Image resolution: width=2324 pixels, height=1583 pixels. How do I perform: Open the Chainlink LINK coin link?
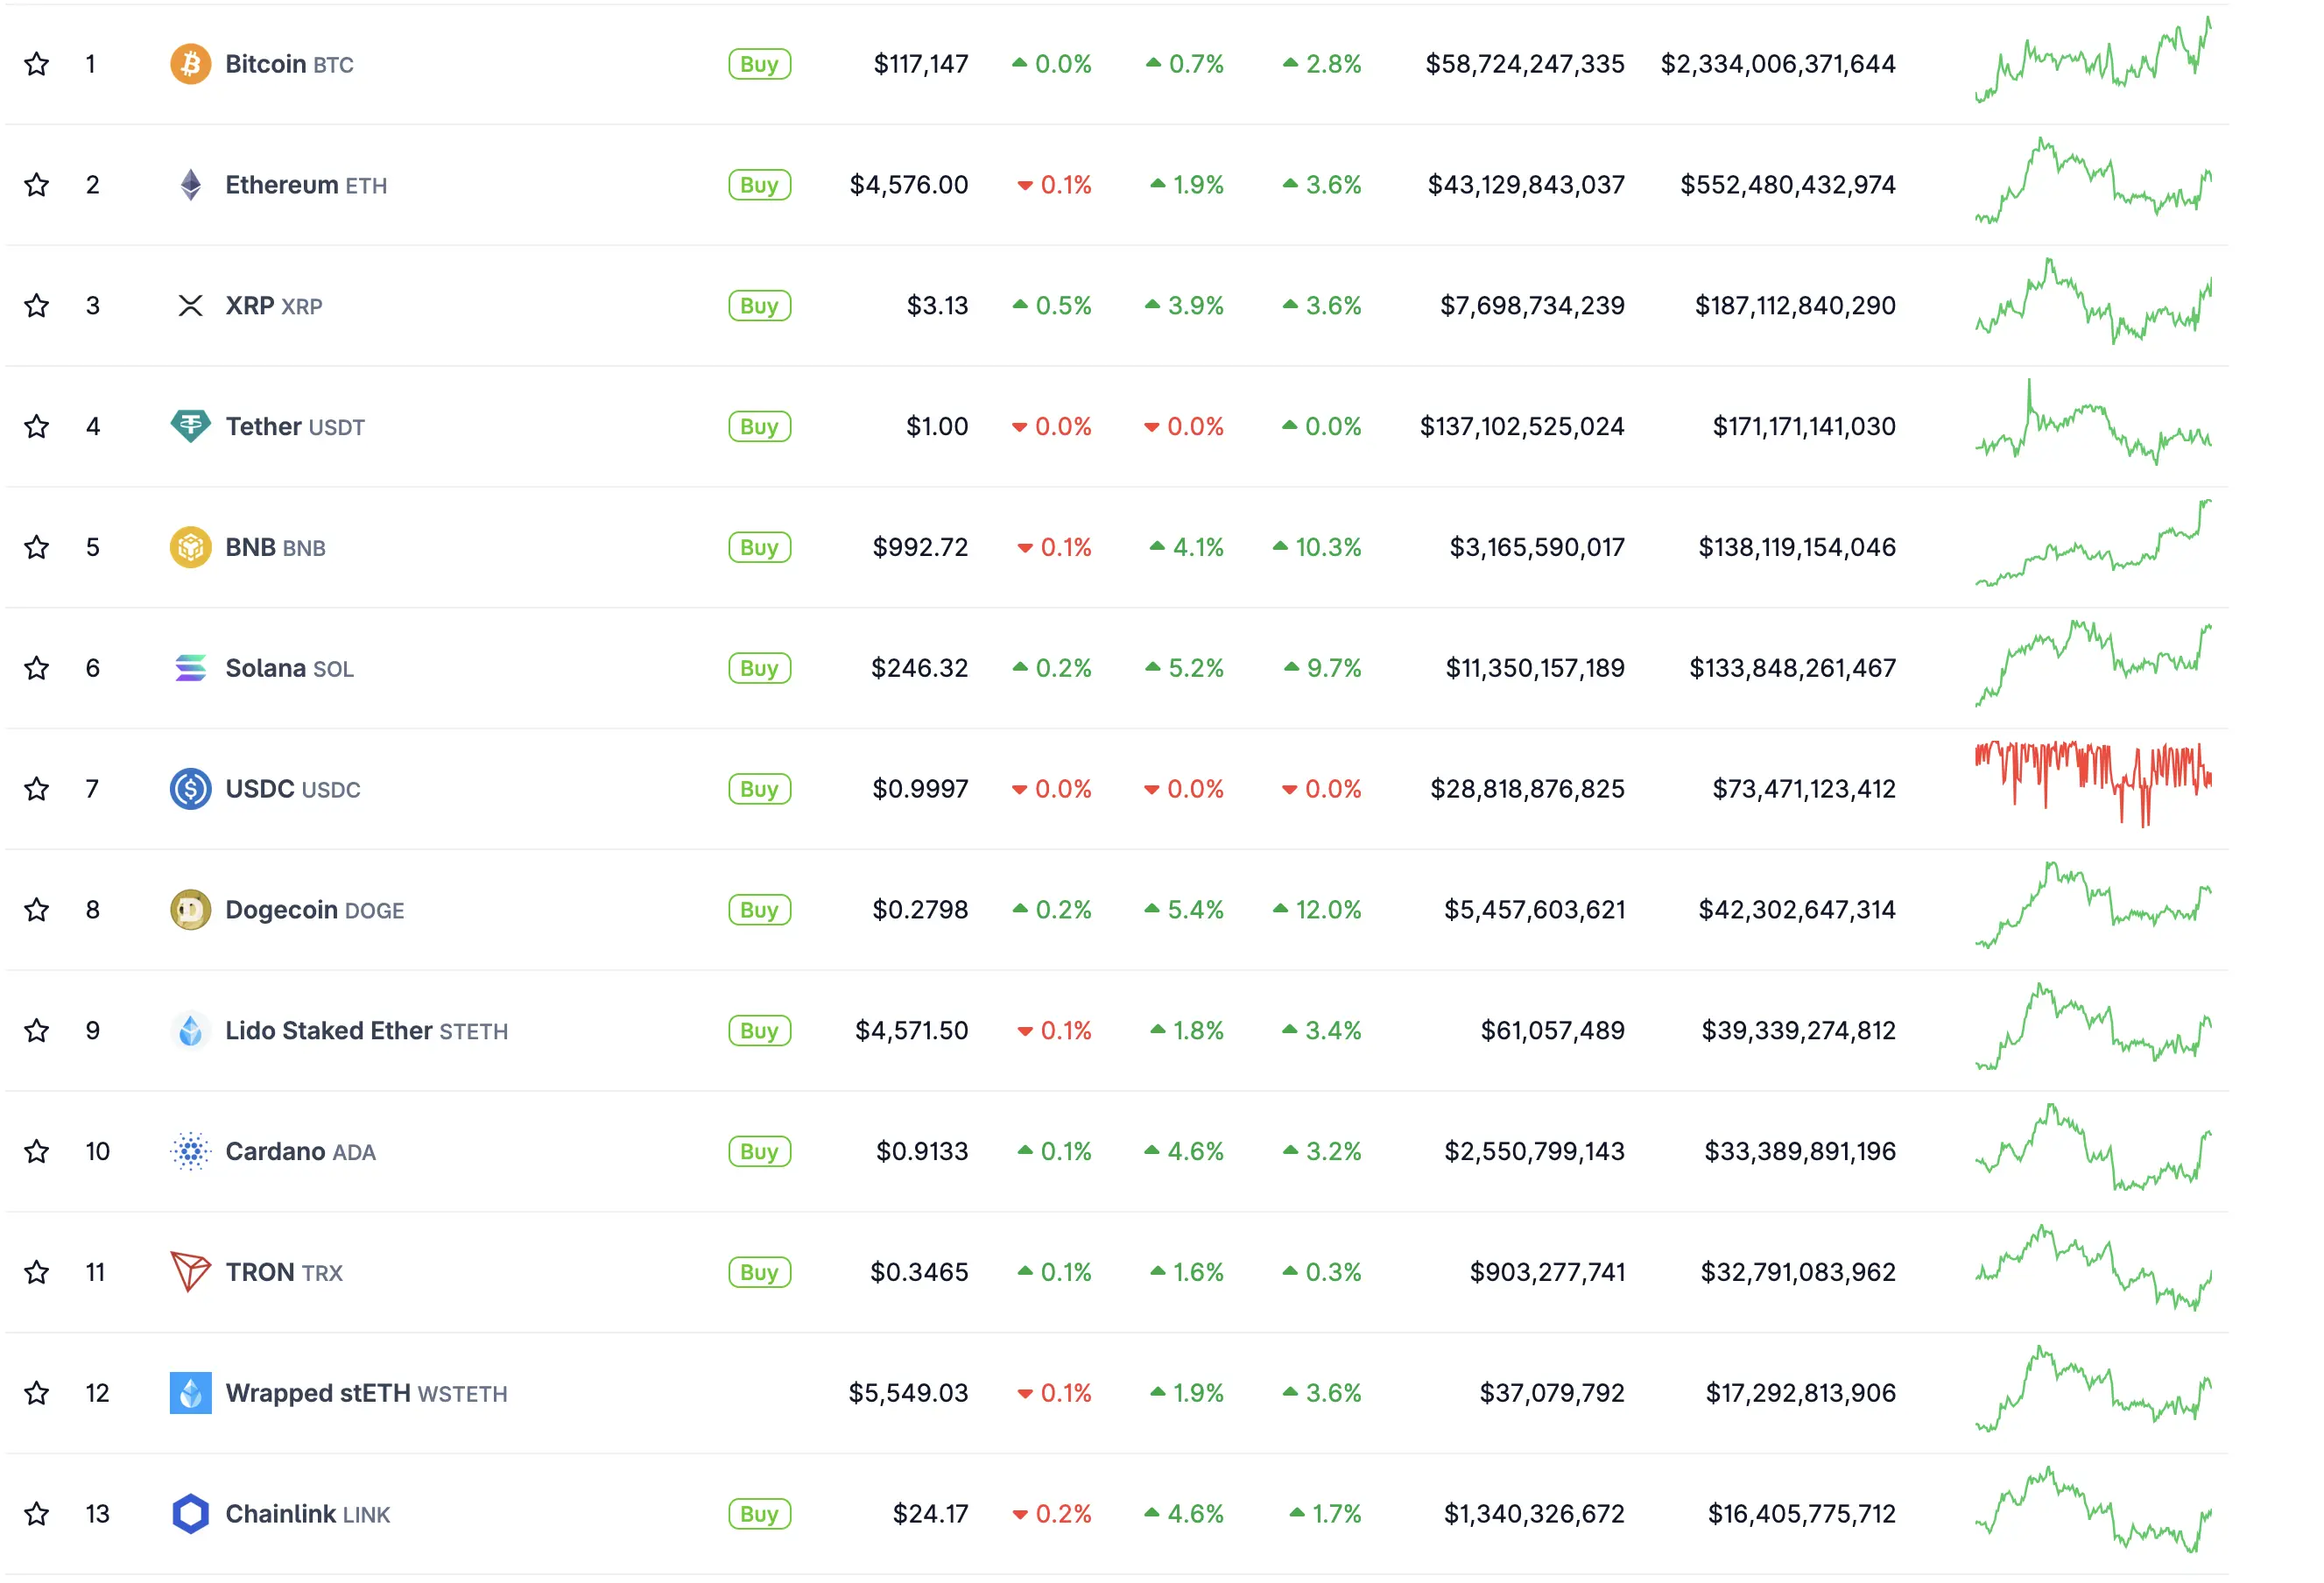pos(308,1515)
